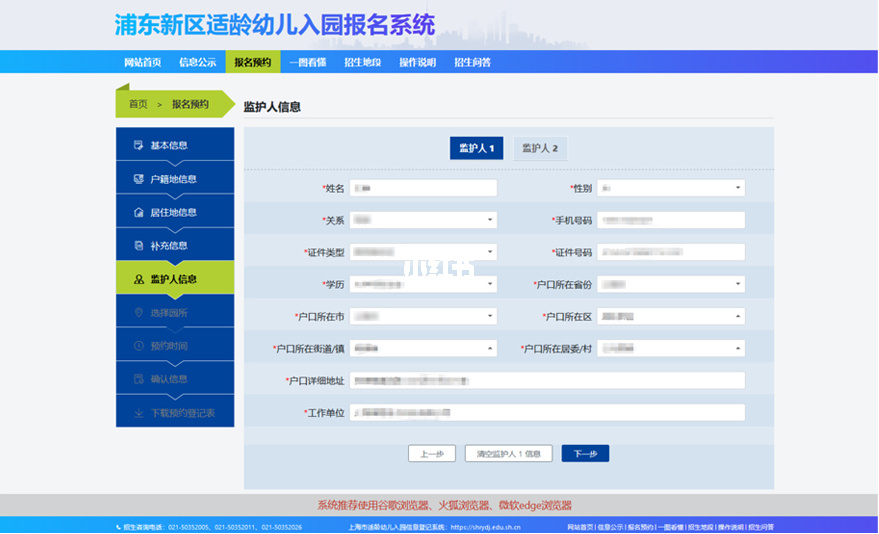879x534 pixels.
Task: Click 招生问答 in the footer links
Action: [x=761, y=527]
